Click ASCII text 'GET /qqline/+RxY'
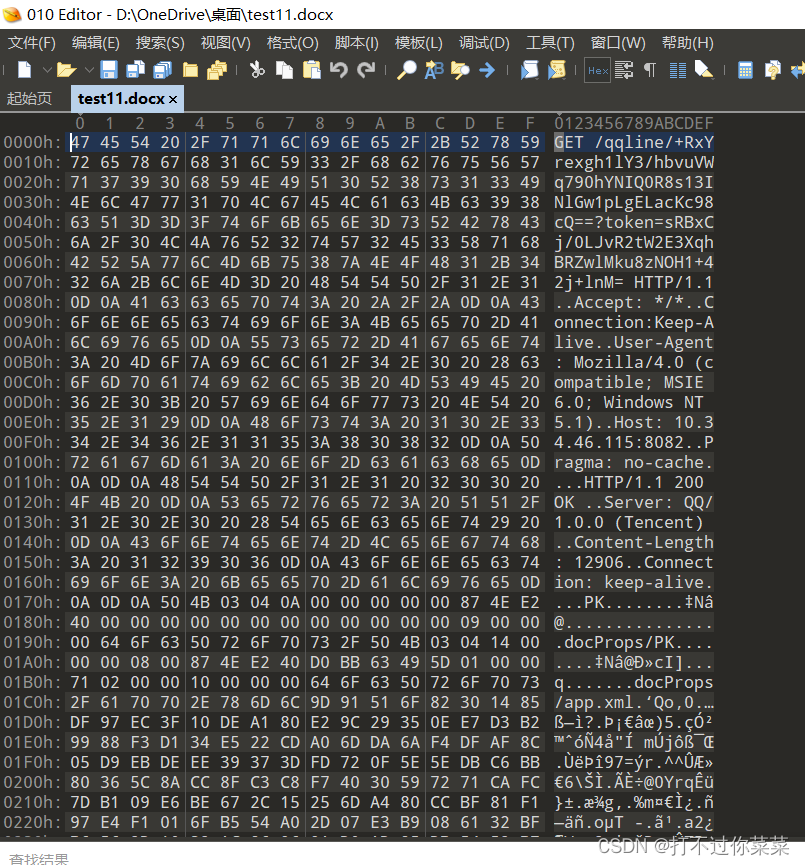The height and width of the screenshot is (865, 805). point(633,142)
